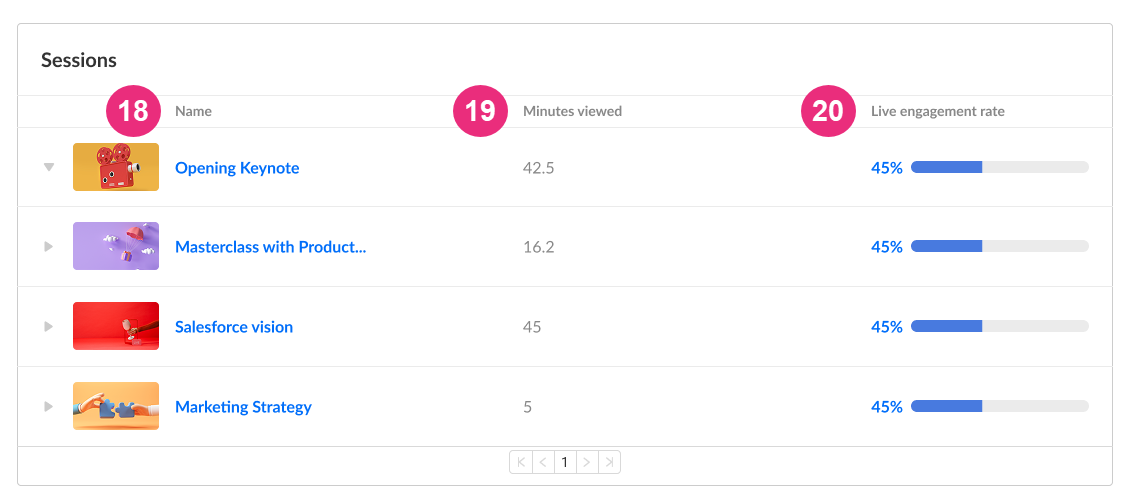
Task: Click the purple Masterclass thumbnail
Action: [116, 246]
